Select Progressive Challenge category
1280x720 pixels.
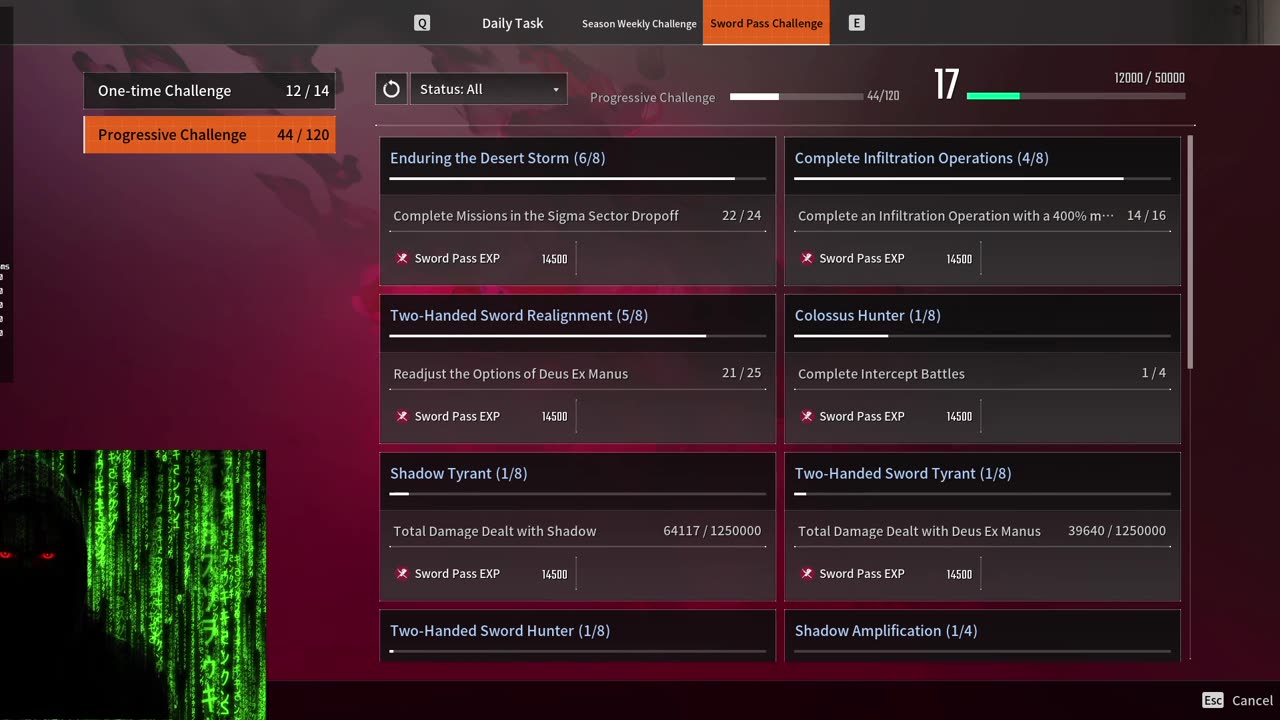click(209, 134)
